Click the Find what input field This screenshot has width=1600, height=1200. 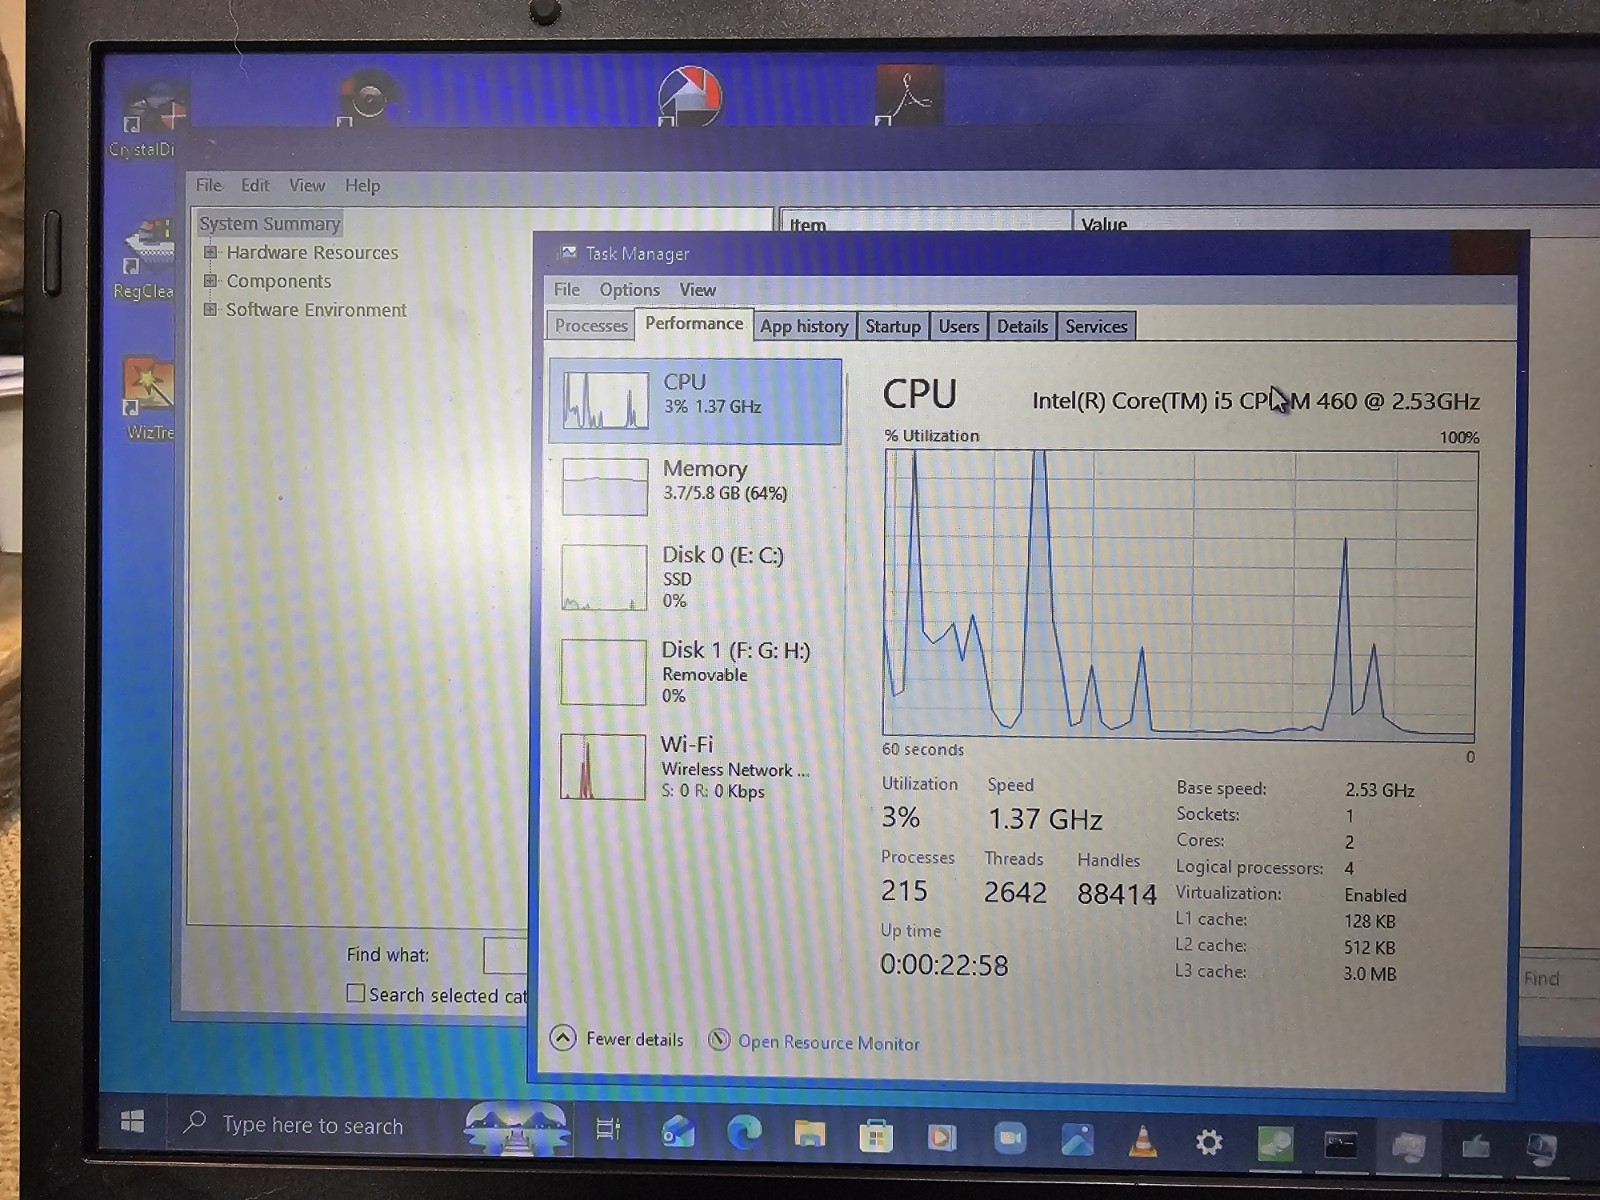506,955
